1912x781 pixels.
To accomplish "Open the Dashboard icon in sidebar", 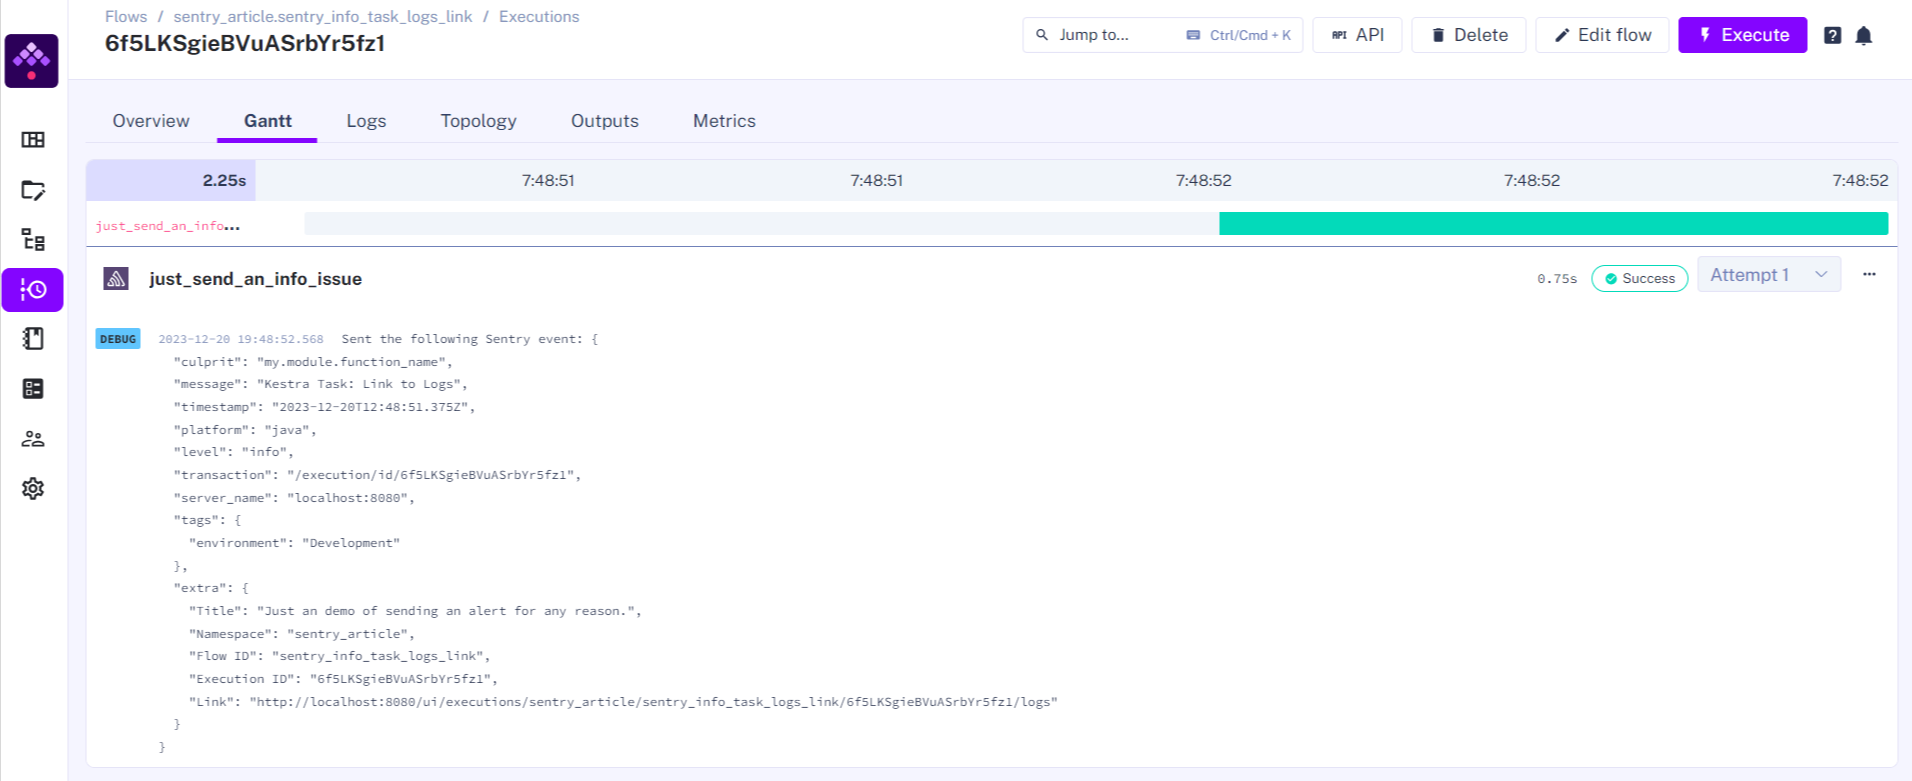I will (33, 140).
